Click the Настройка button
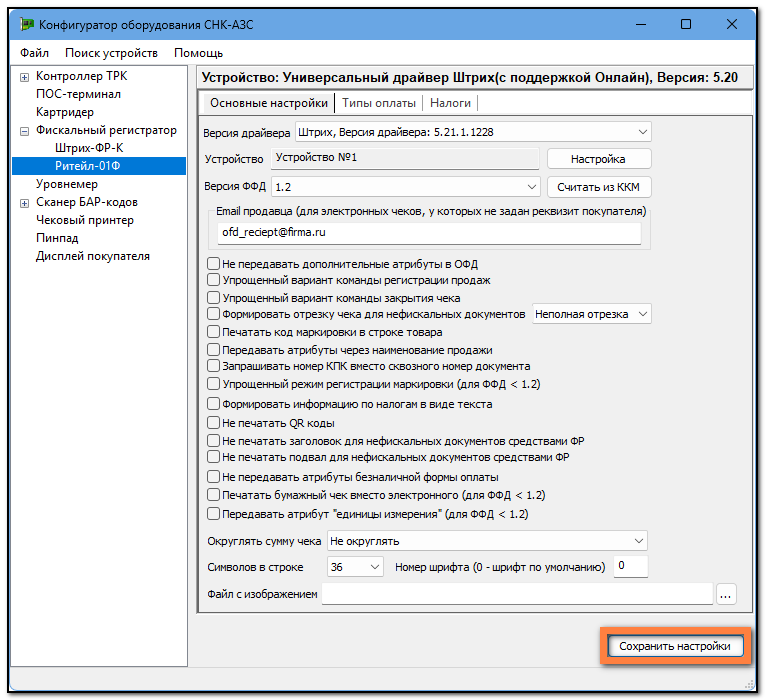The height and width of the screenshot is (700, 765). point(599,159)
